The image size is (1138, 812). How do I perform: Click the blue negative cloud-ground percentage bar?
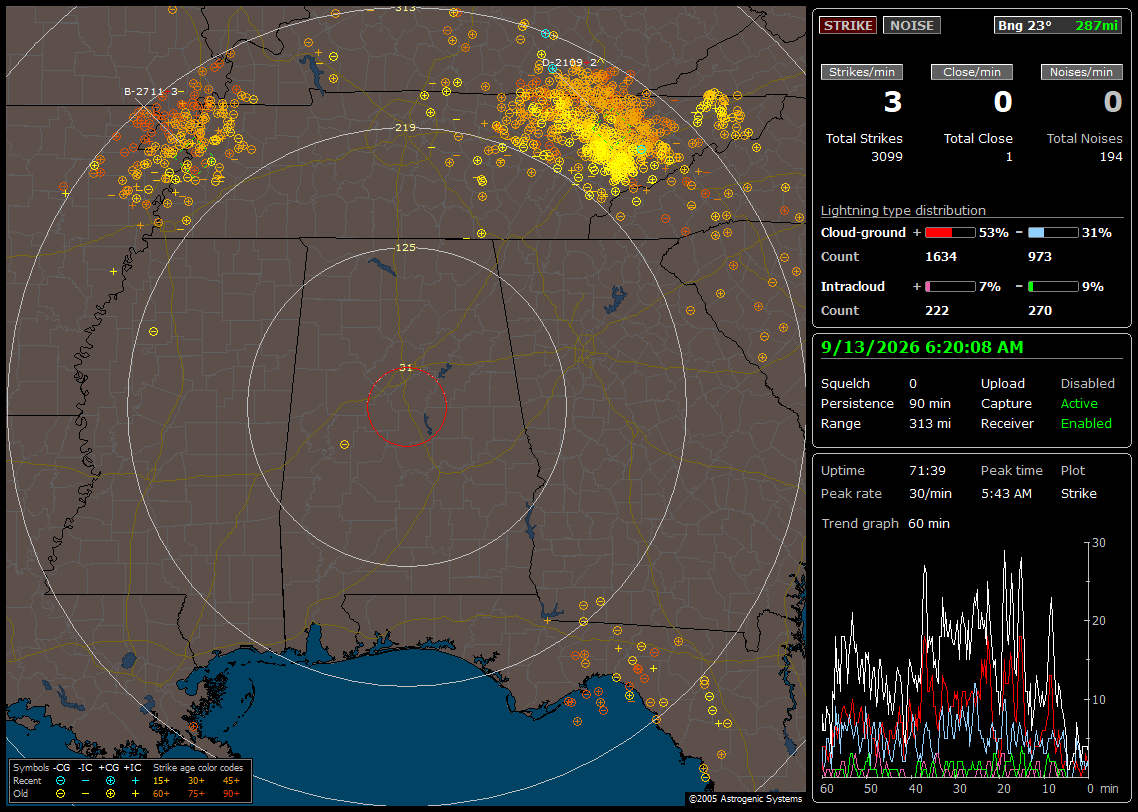pyautogui.click(x=1053, y=232)
